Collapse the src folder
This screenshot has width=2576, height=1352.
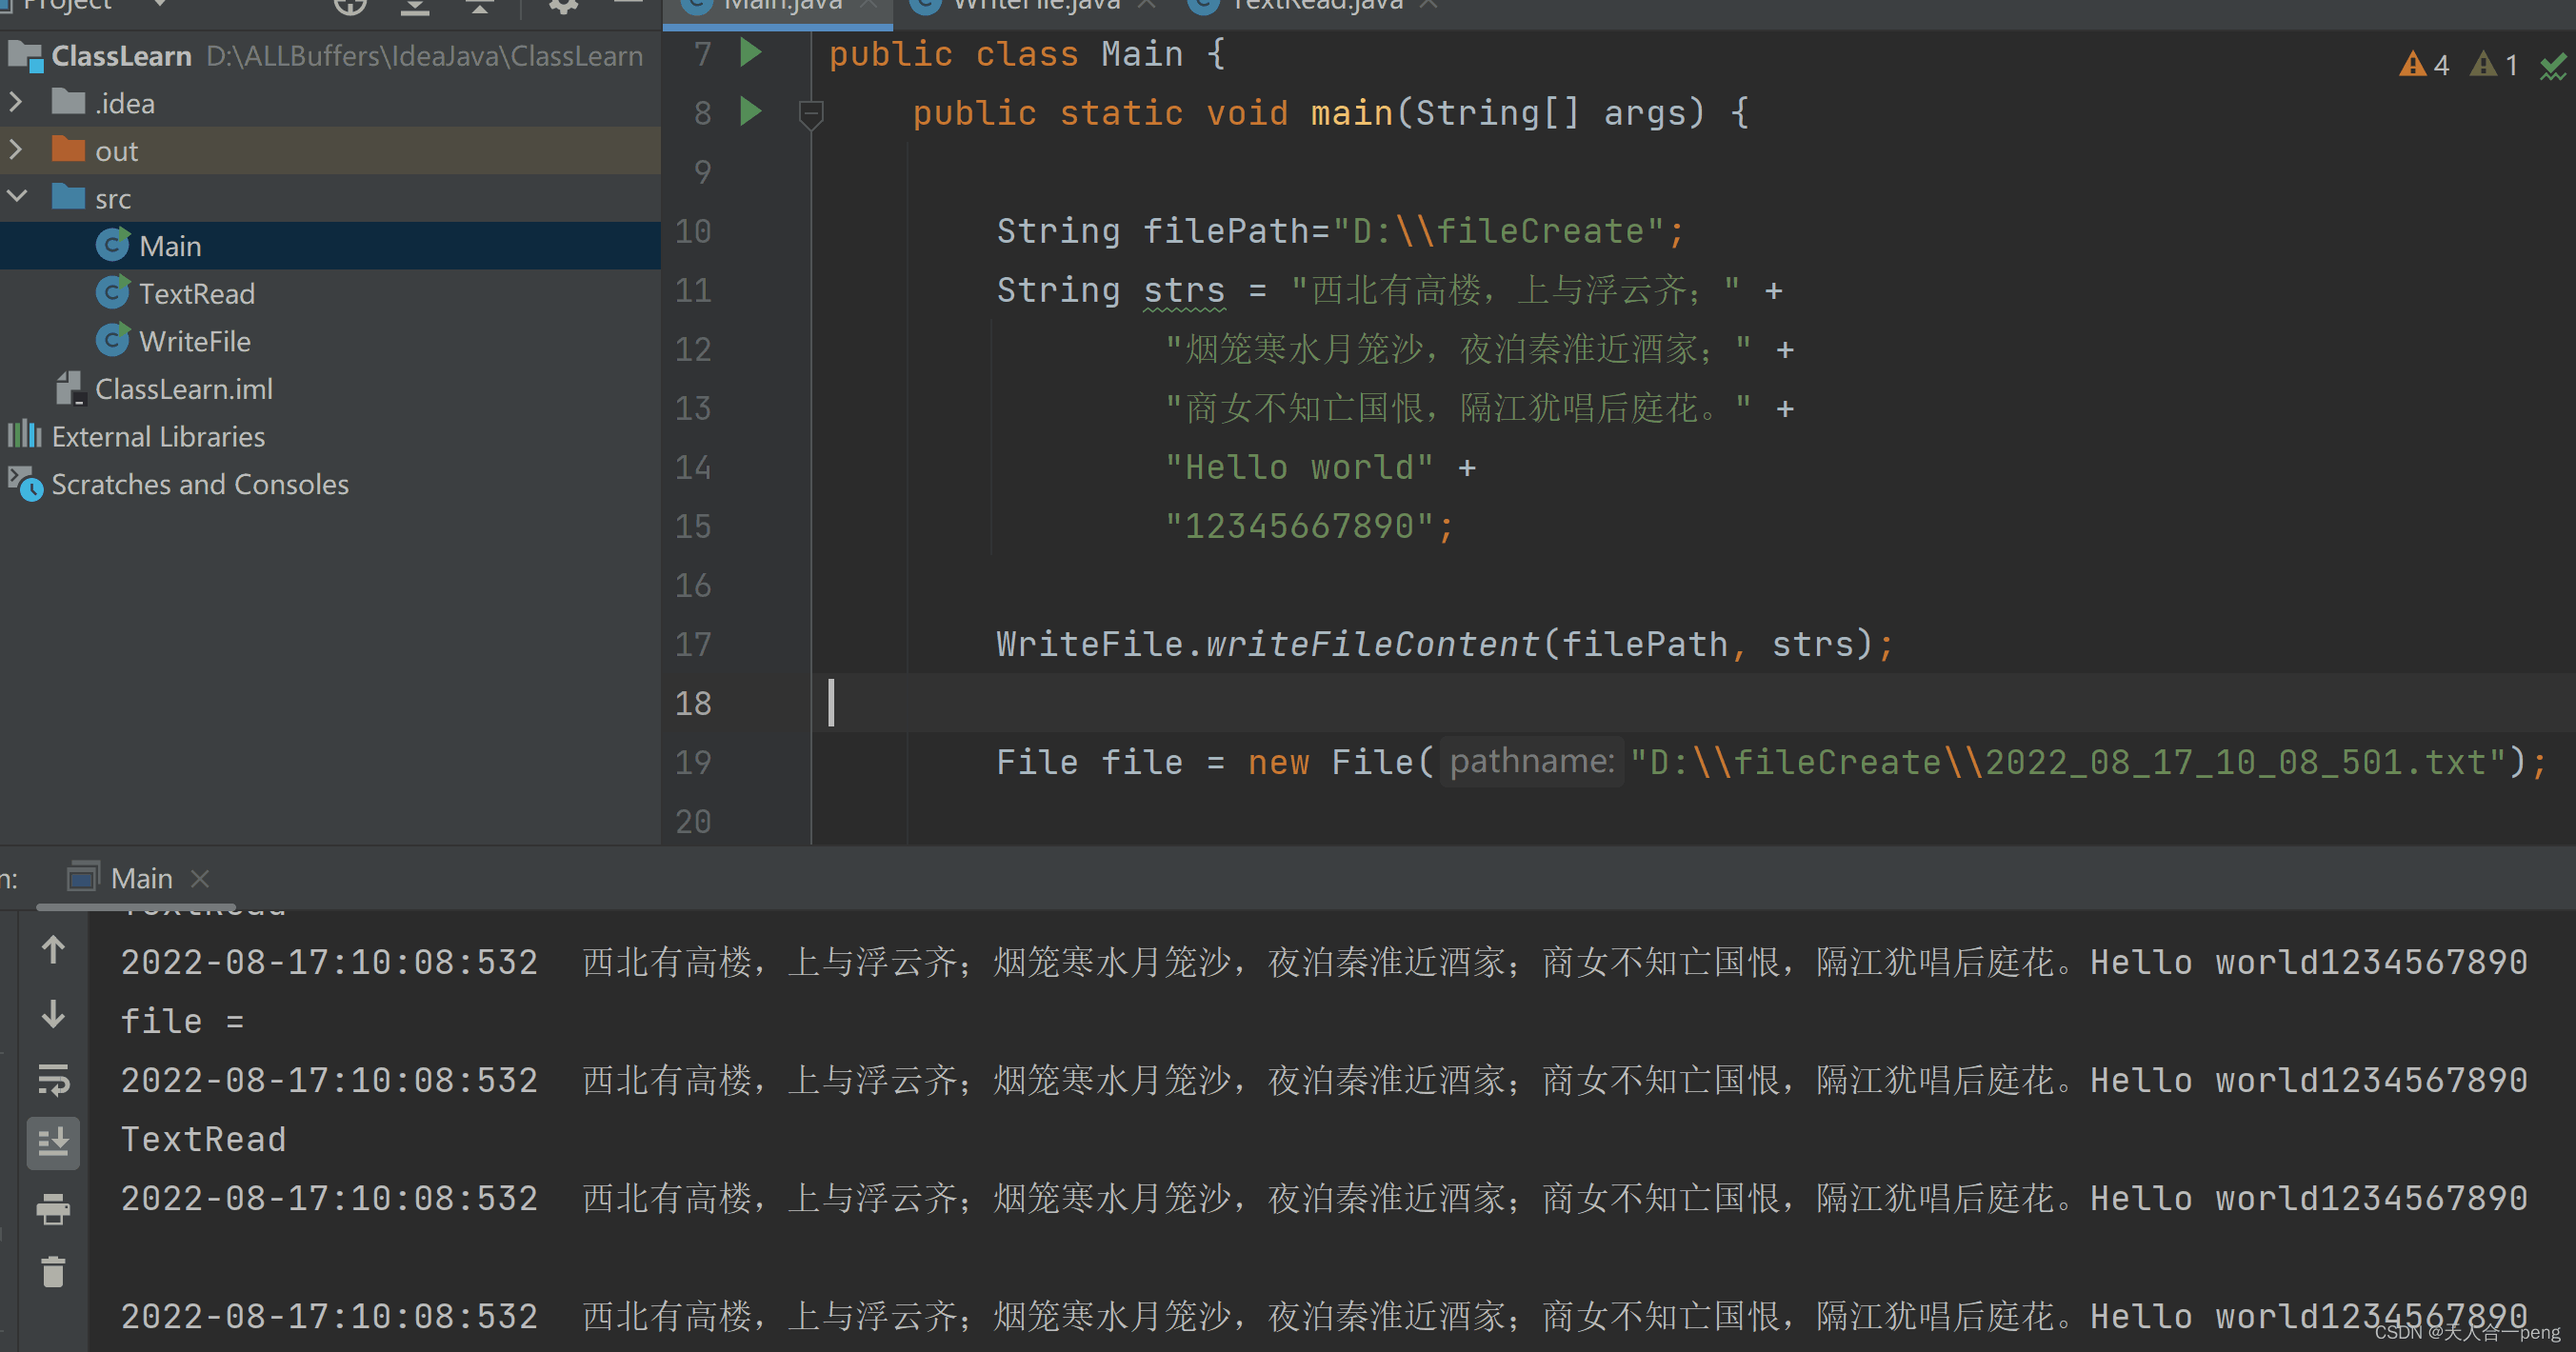[x=16, y=197]
